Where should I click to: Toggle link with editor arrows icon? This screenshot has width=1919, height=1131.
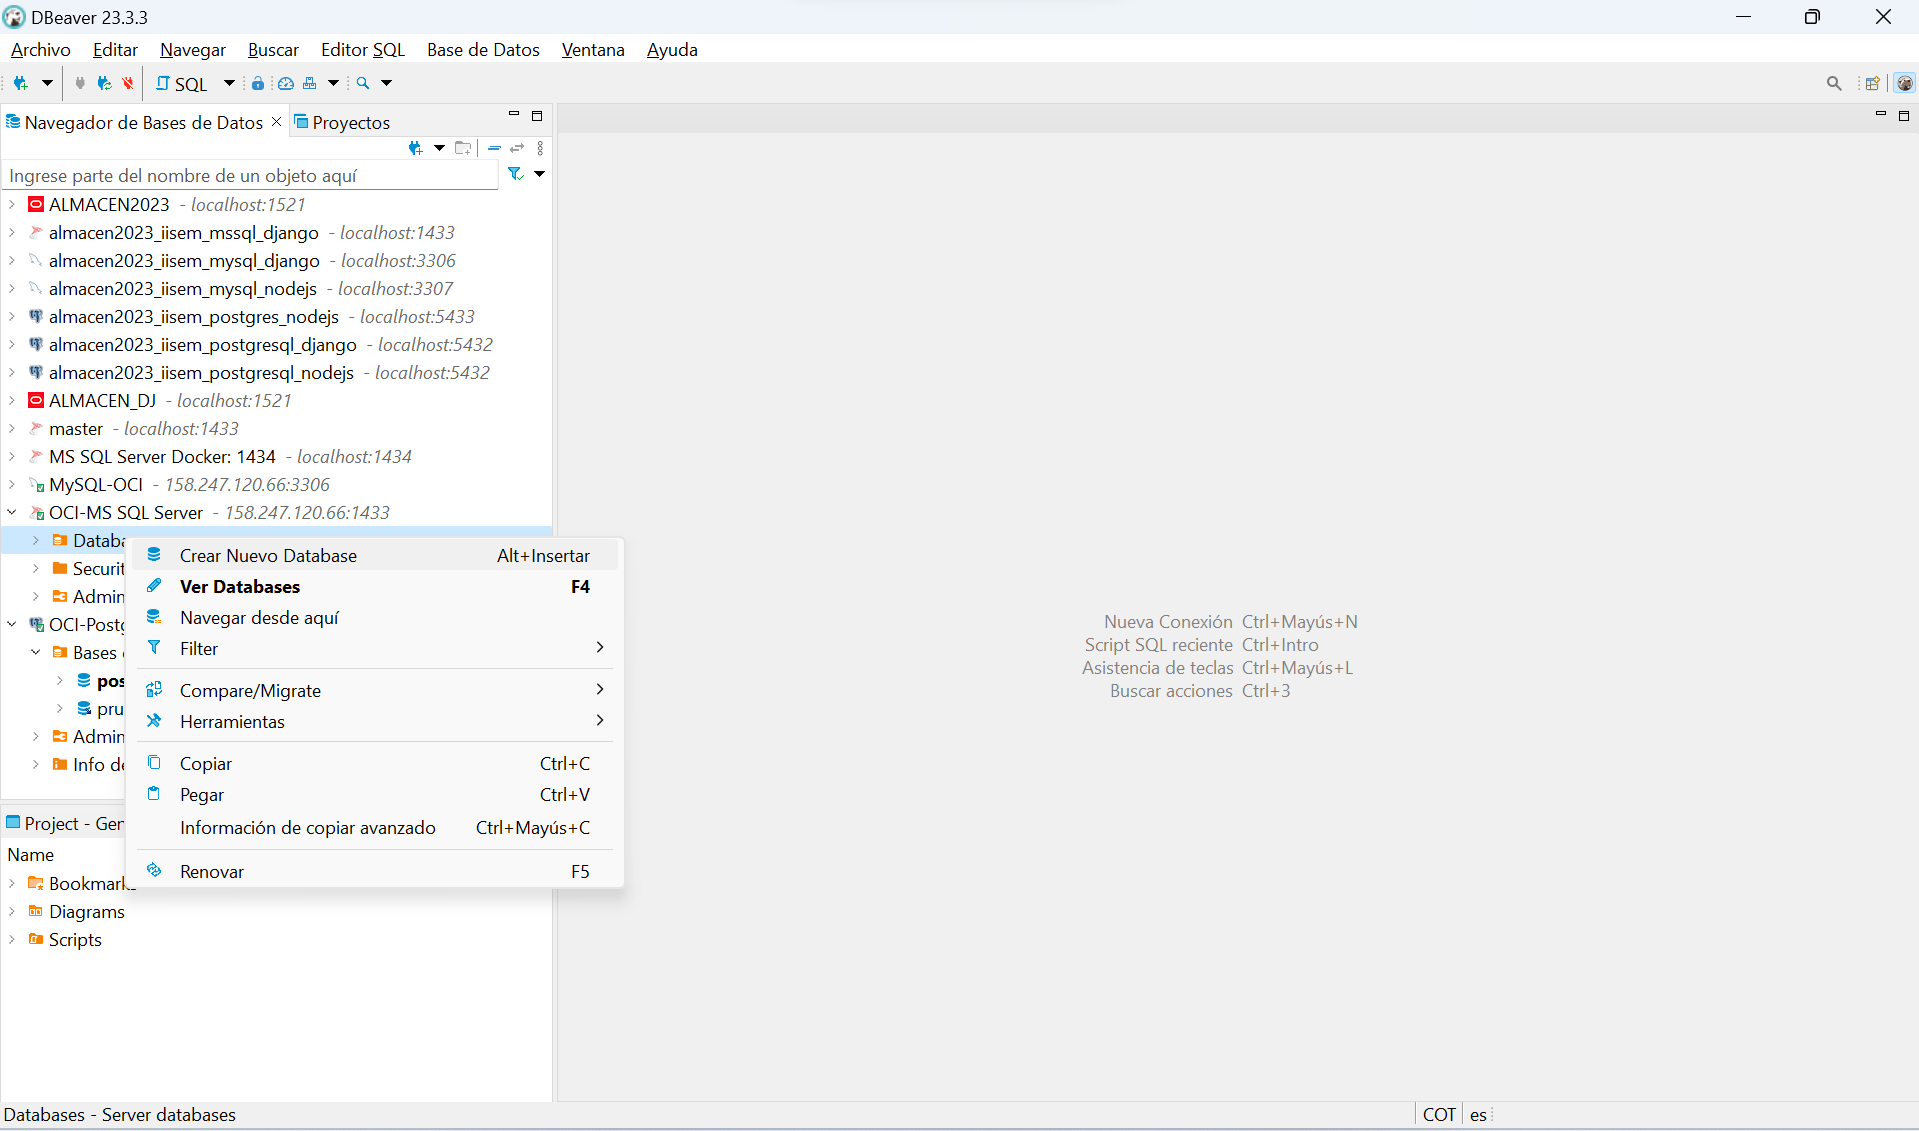[x=517, y=148]
